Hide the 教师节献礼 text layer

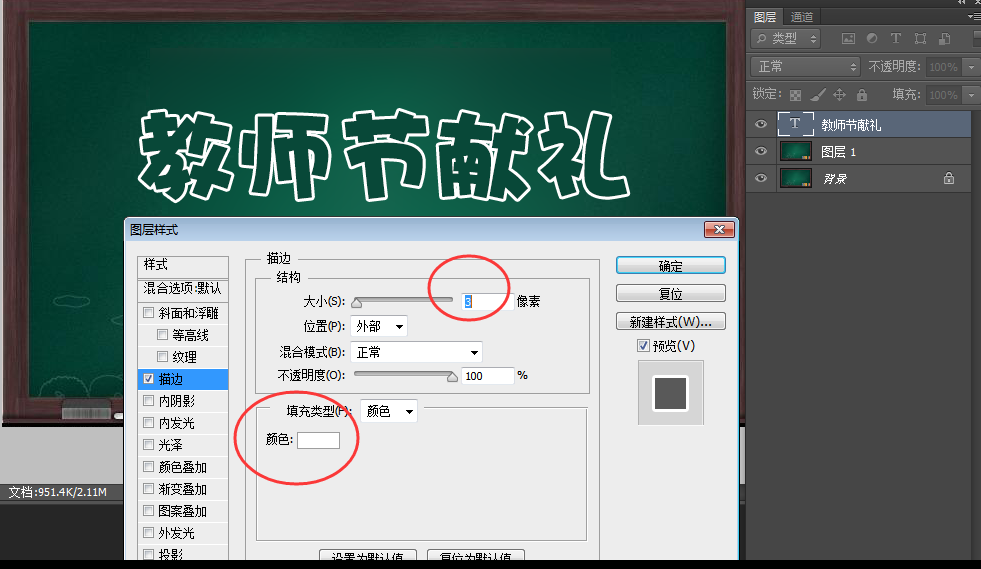[761, 124]
